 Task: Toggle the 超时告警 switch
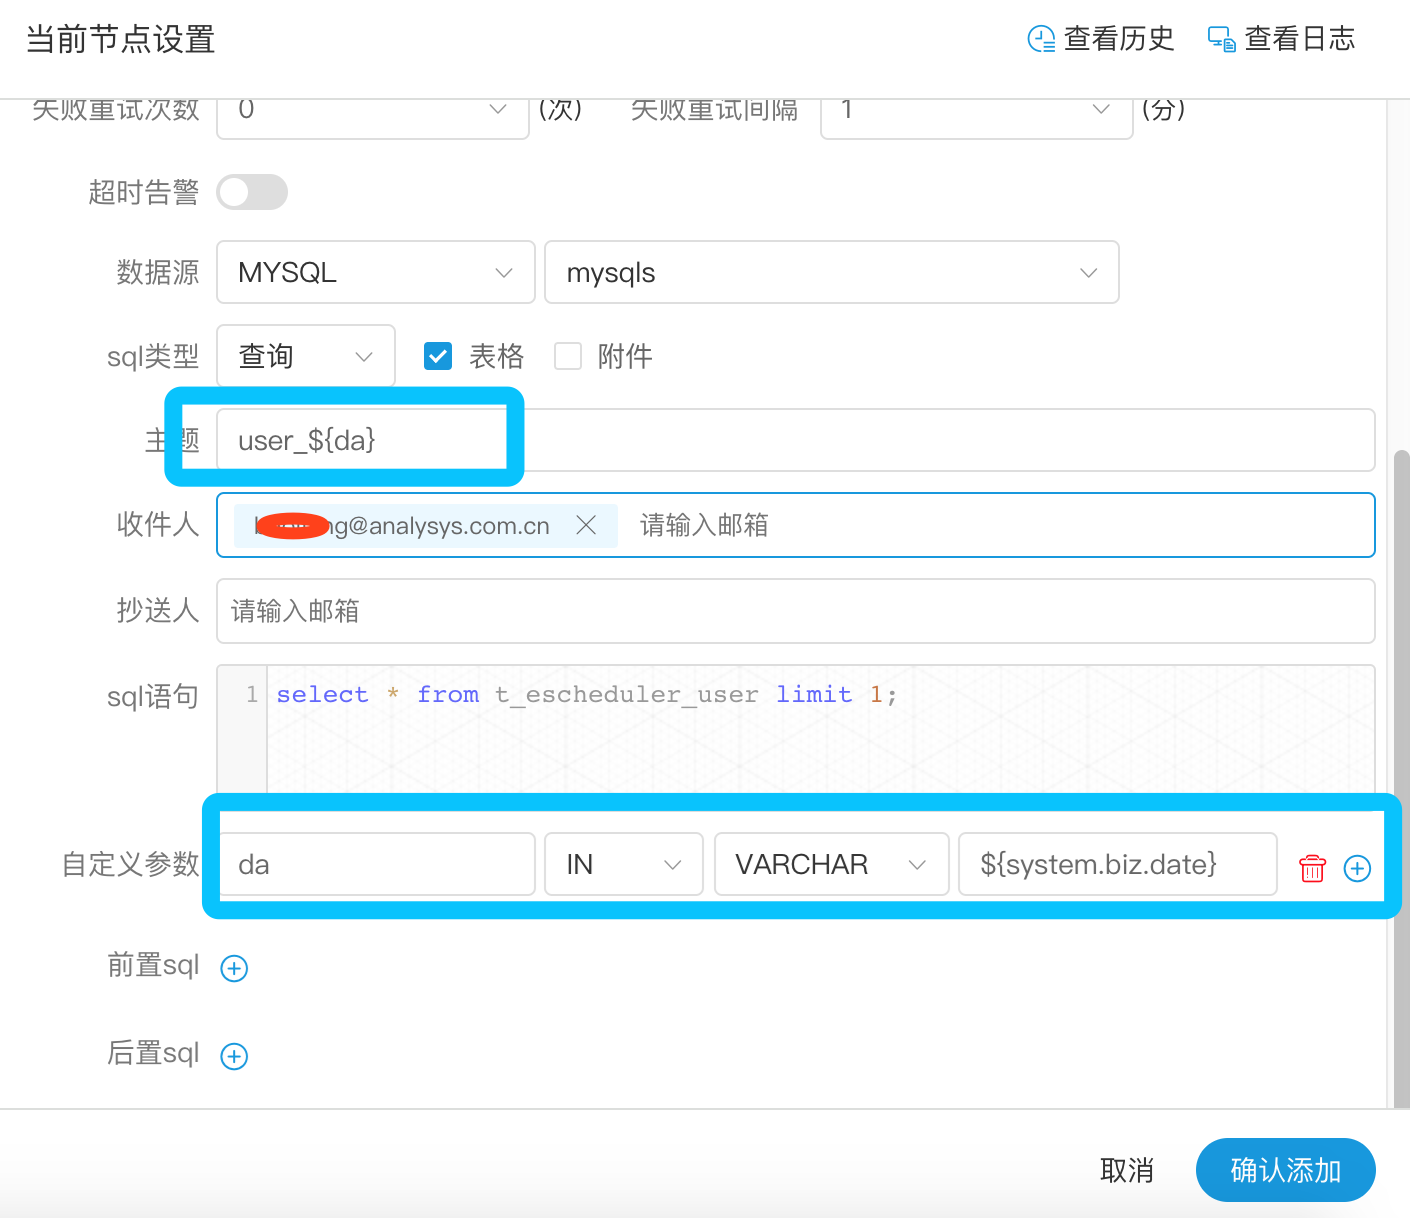pos(252,192)
